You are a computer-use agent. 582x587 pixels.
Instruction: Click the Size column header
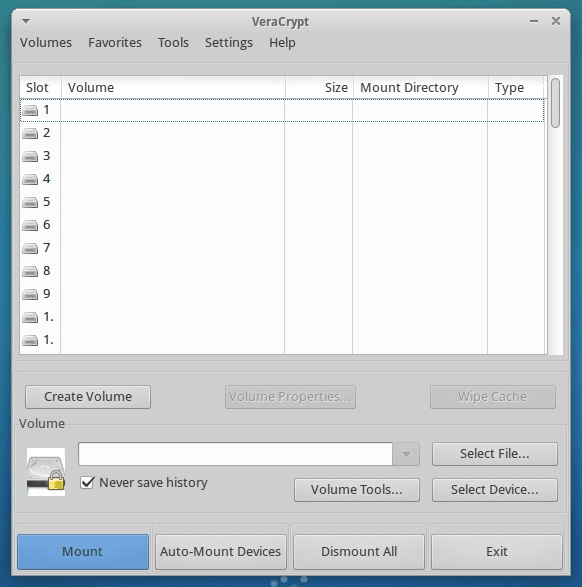319,88
